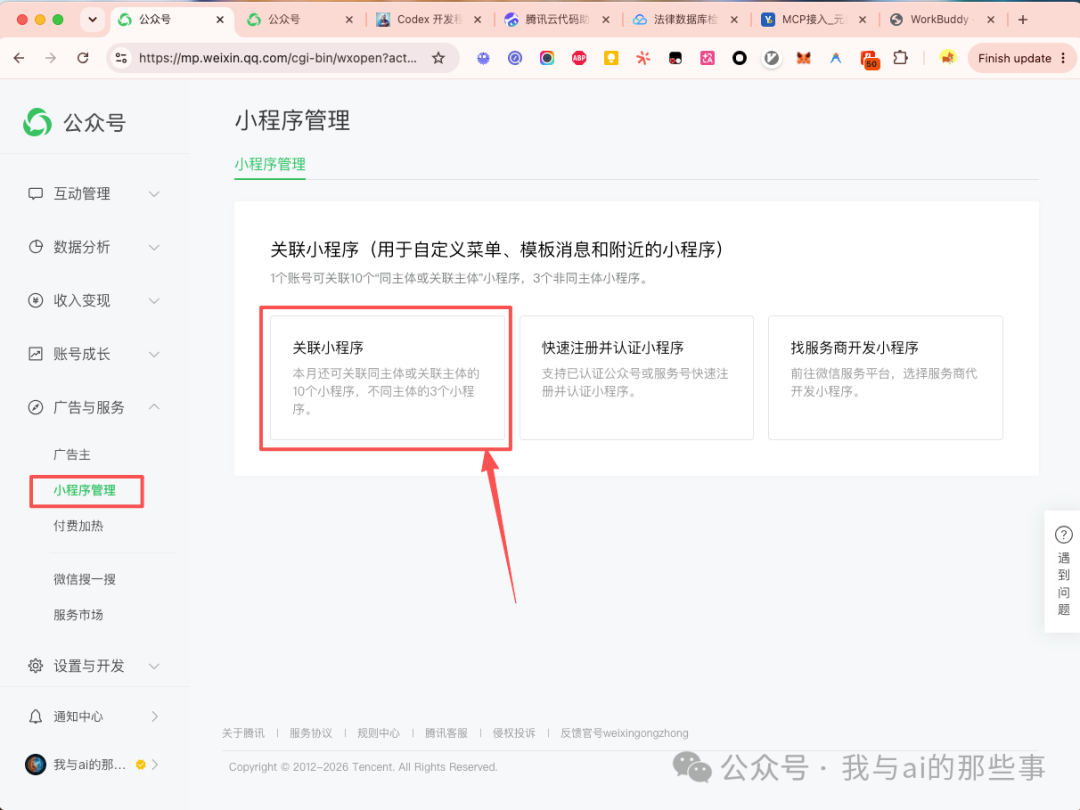Select the 小程序管理 tab under the page title
The image size is (1080, 810).
[270, 165]
